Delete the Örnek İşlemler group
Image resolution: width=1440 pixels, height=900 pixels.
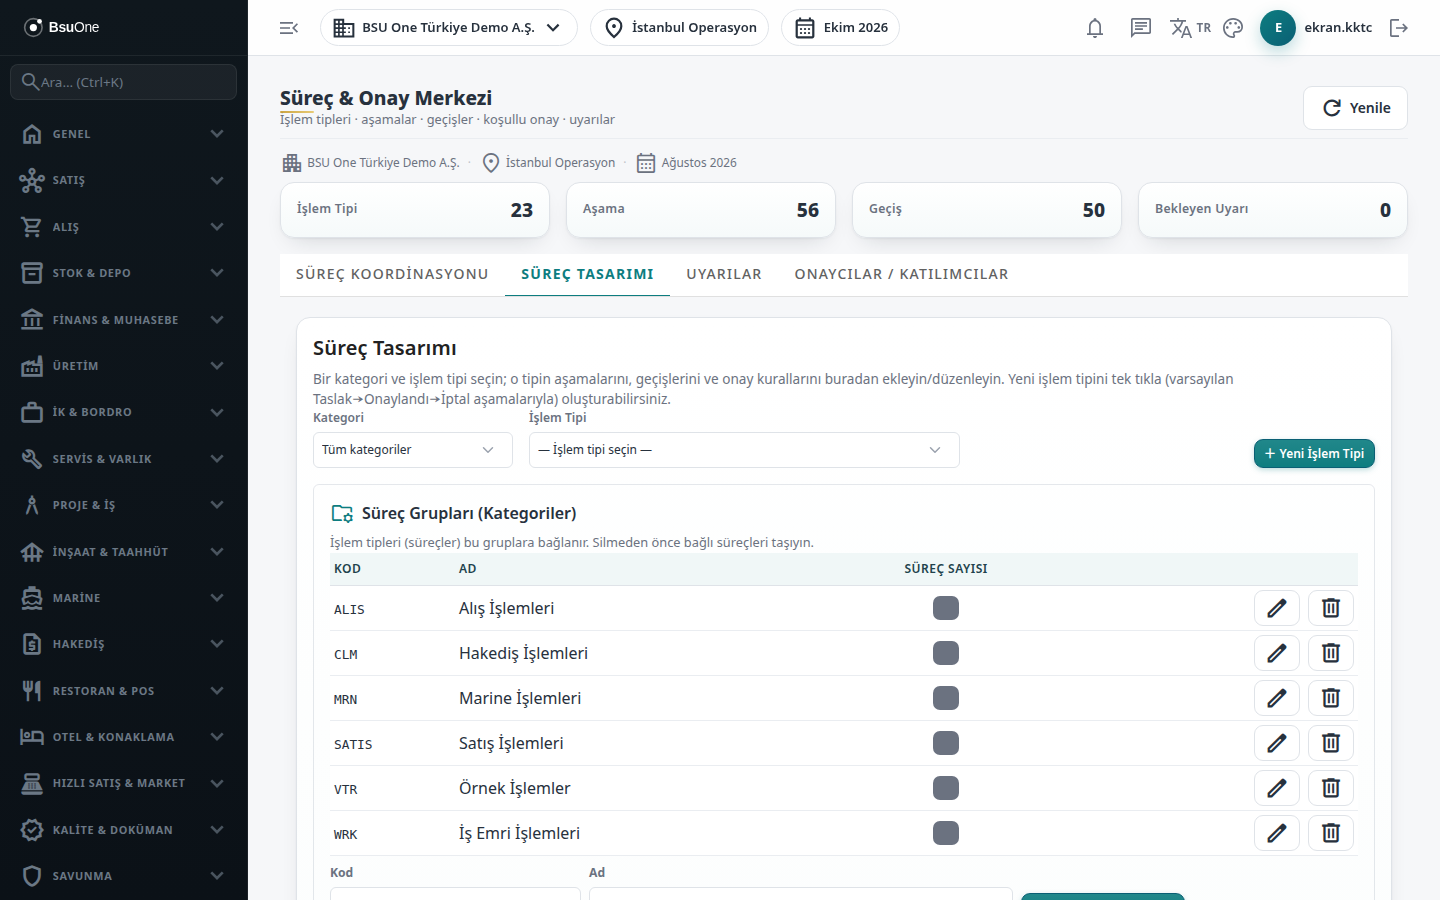(x=1331, y=788)
